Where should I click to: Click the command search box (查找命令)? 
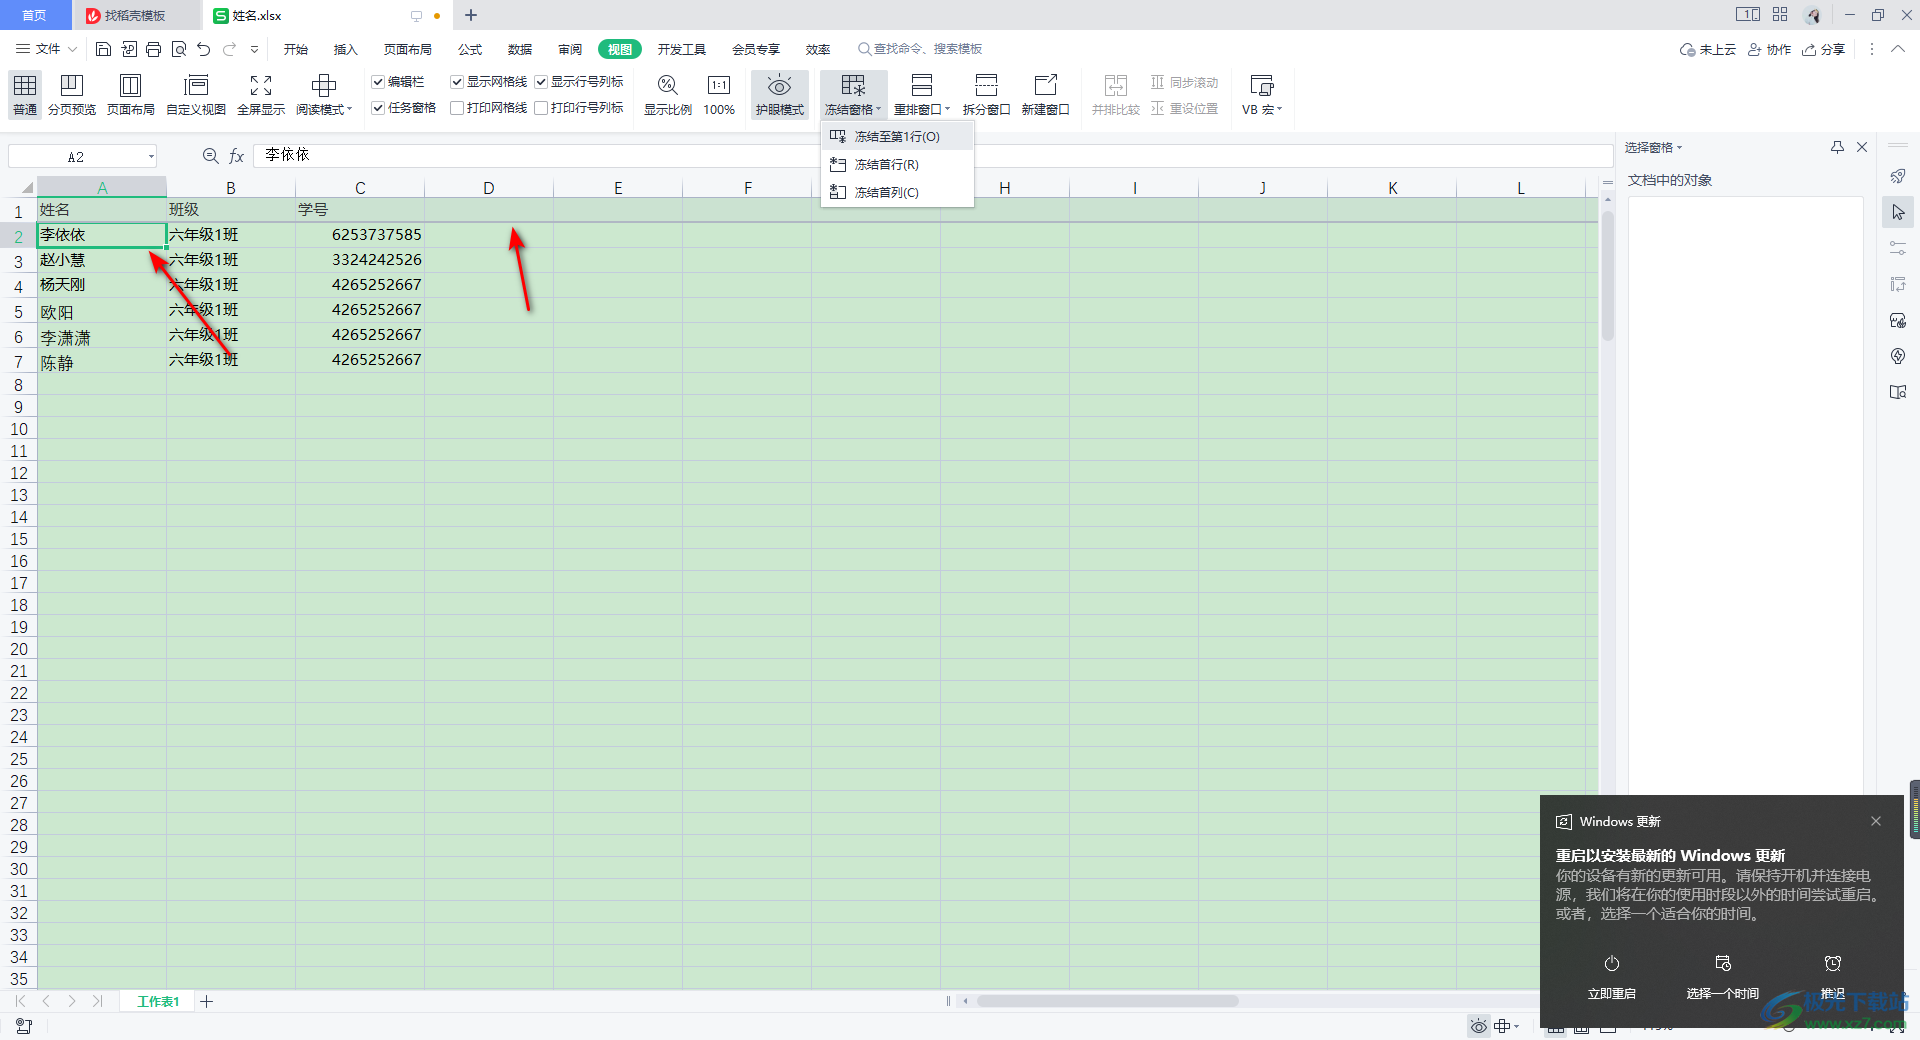tap(920, 49)
